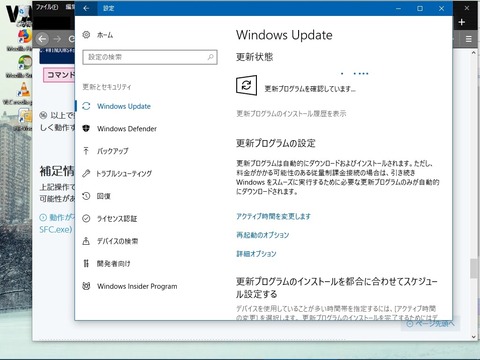The height and width of the screenshot is (360, 480).
Task: Click the developer options icon
Action: [86, 264]
